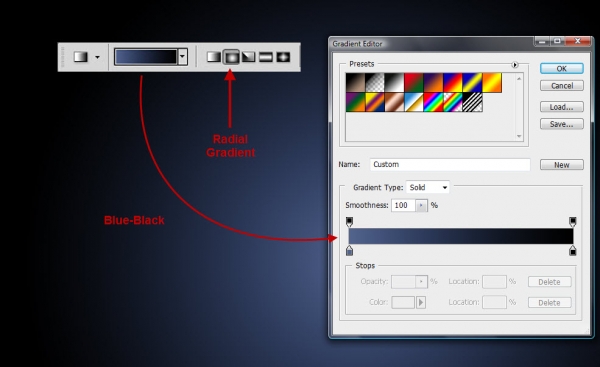The width and height of the screenshot is (600, 367).
Task: Click the Load... button
Action: pos(561,107)
